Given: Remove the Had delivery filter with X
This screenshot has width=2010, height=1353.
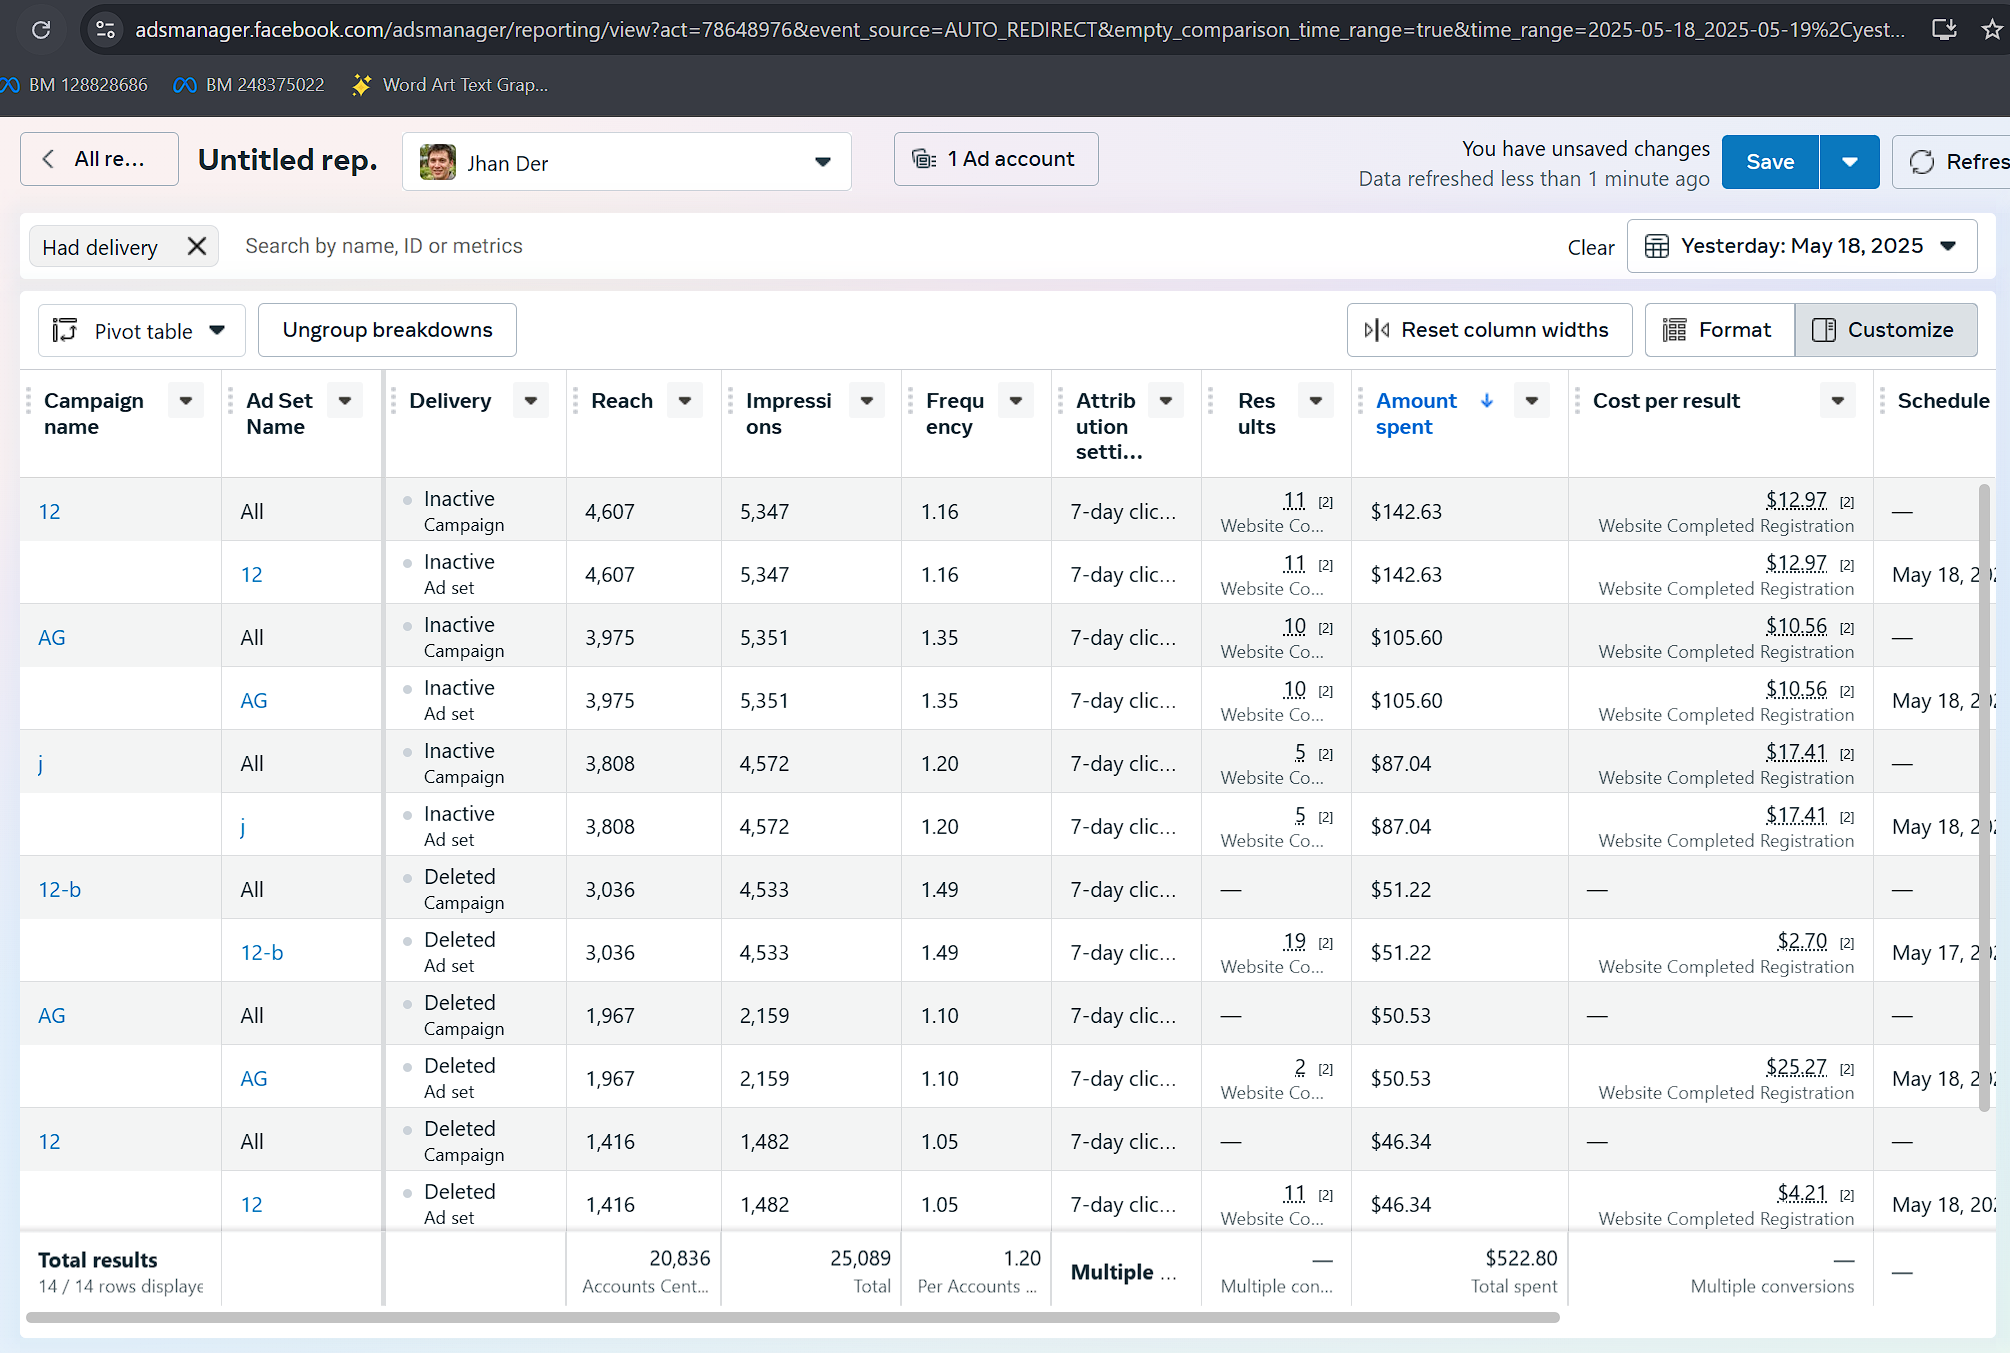Looking at the screenshot, I should 197,246.
